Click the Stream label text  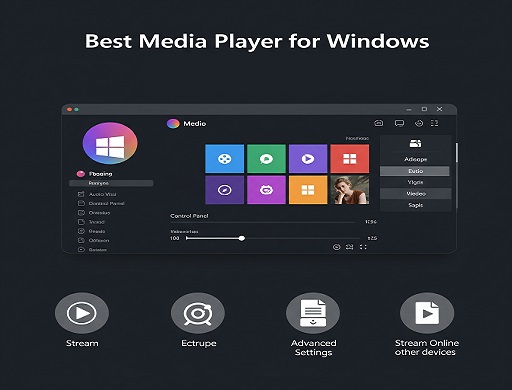pyautogui.click(x=82, y=343)
